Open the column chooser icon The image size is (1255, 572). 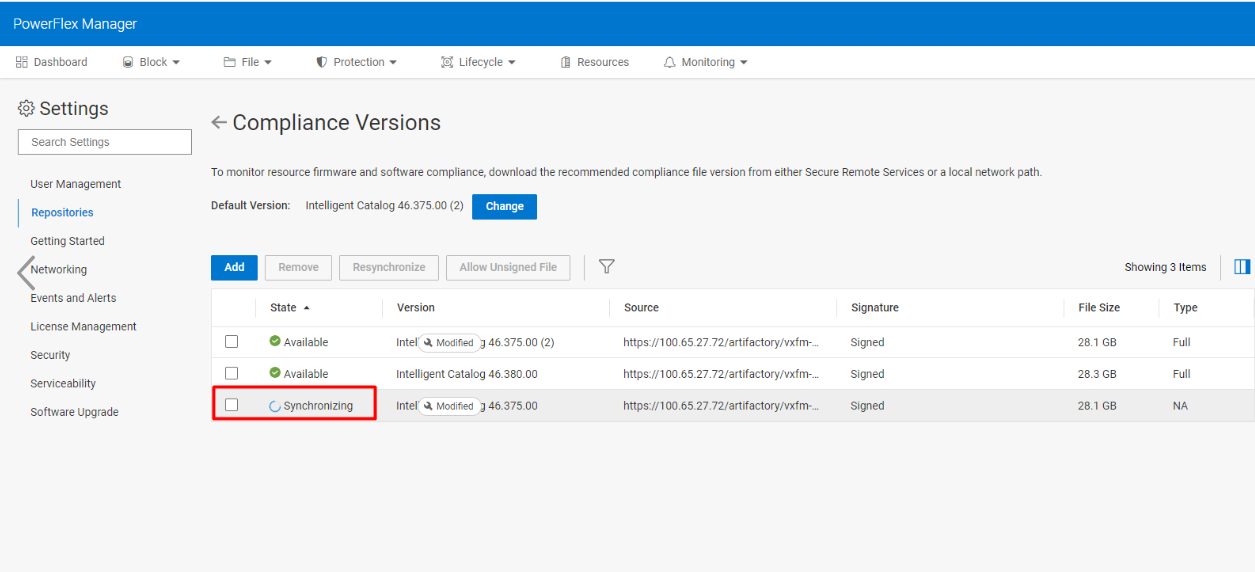point(1242,267)
